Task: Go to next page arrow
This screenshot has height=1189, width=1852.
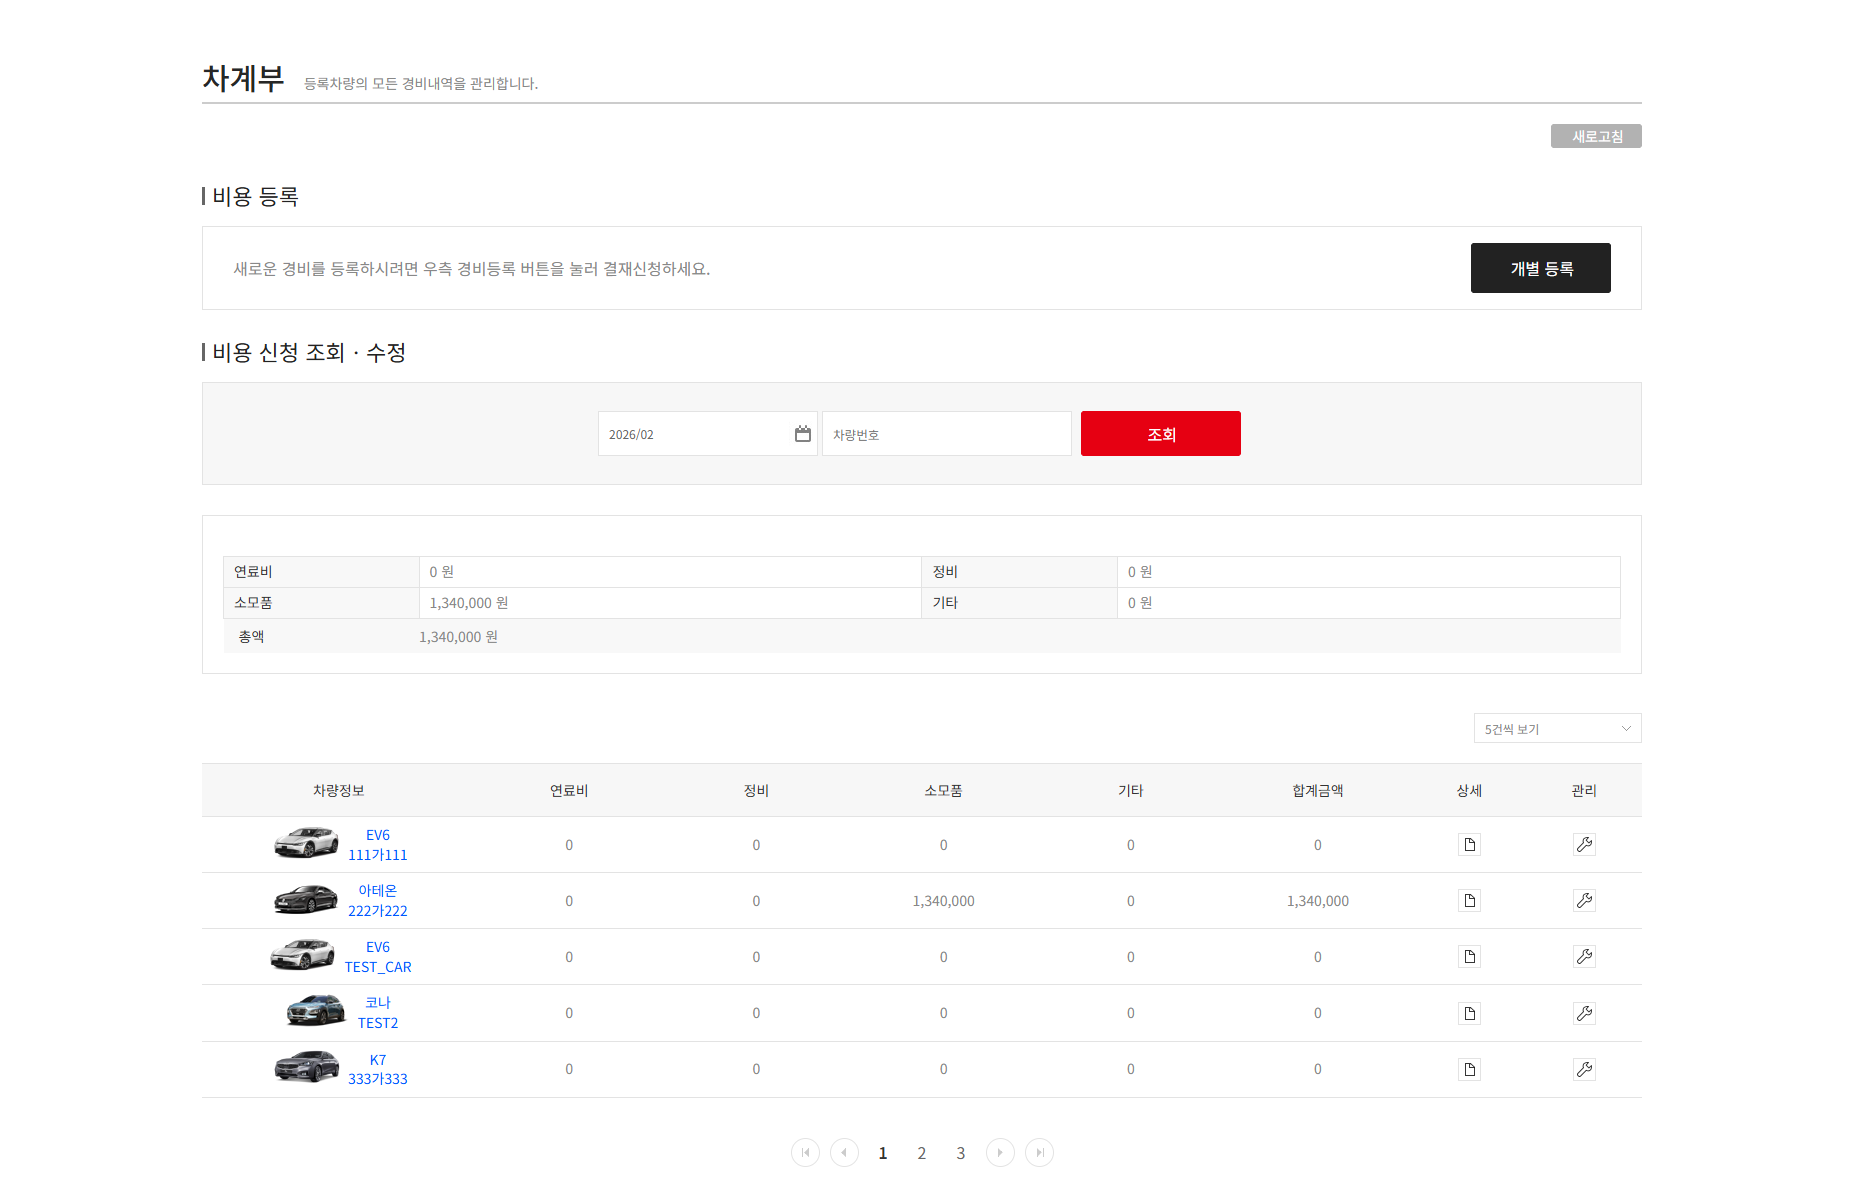Action: (1000, 1153)
